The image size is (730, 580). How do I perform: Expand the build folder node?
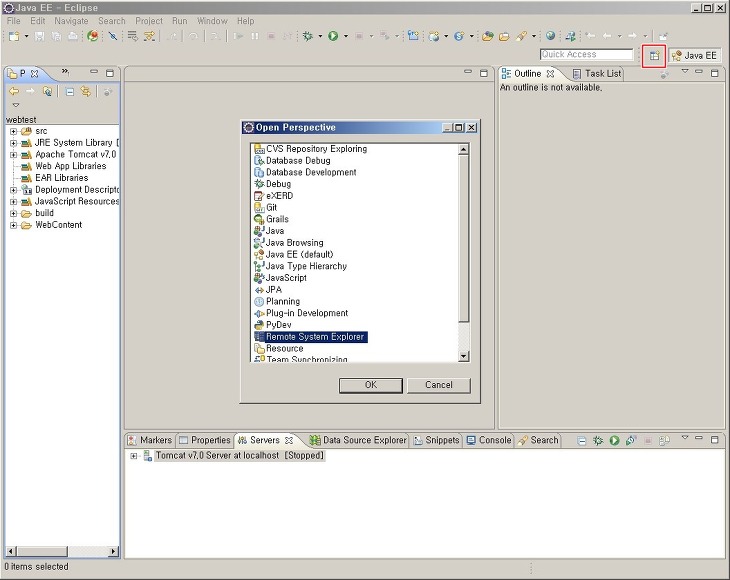pyautogui.click(x=14, y=213)
